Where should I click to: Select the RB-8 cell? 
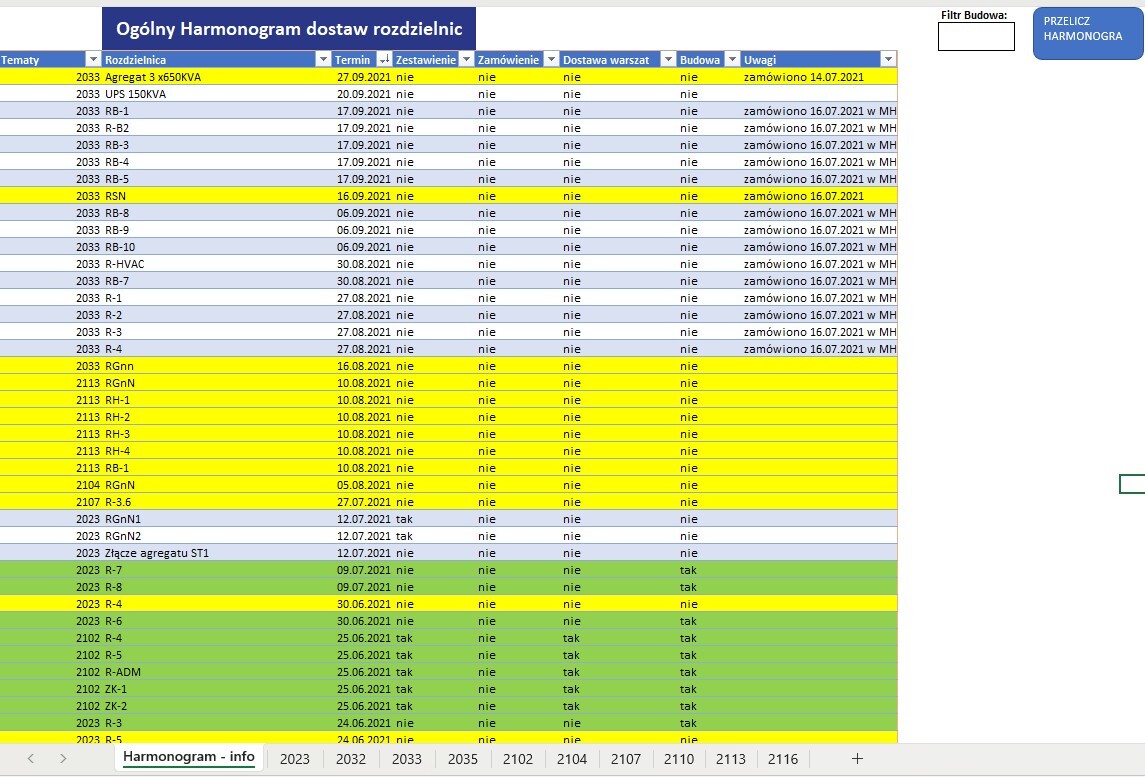point(217,213)
